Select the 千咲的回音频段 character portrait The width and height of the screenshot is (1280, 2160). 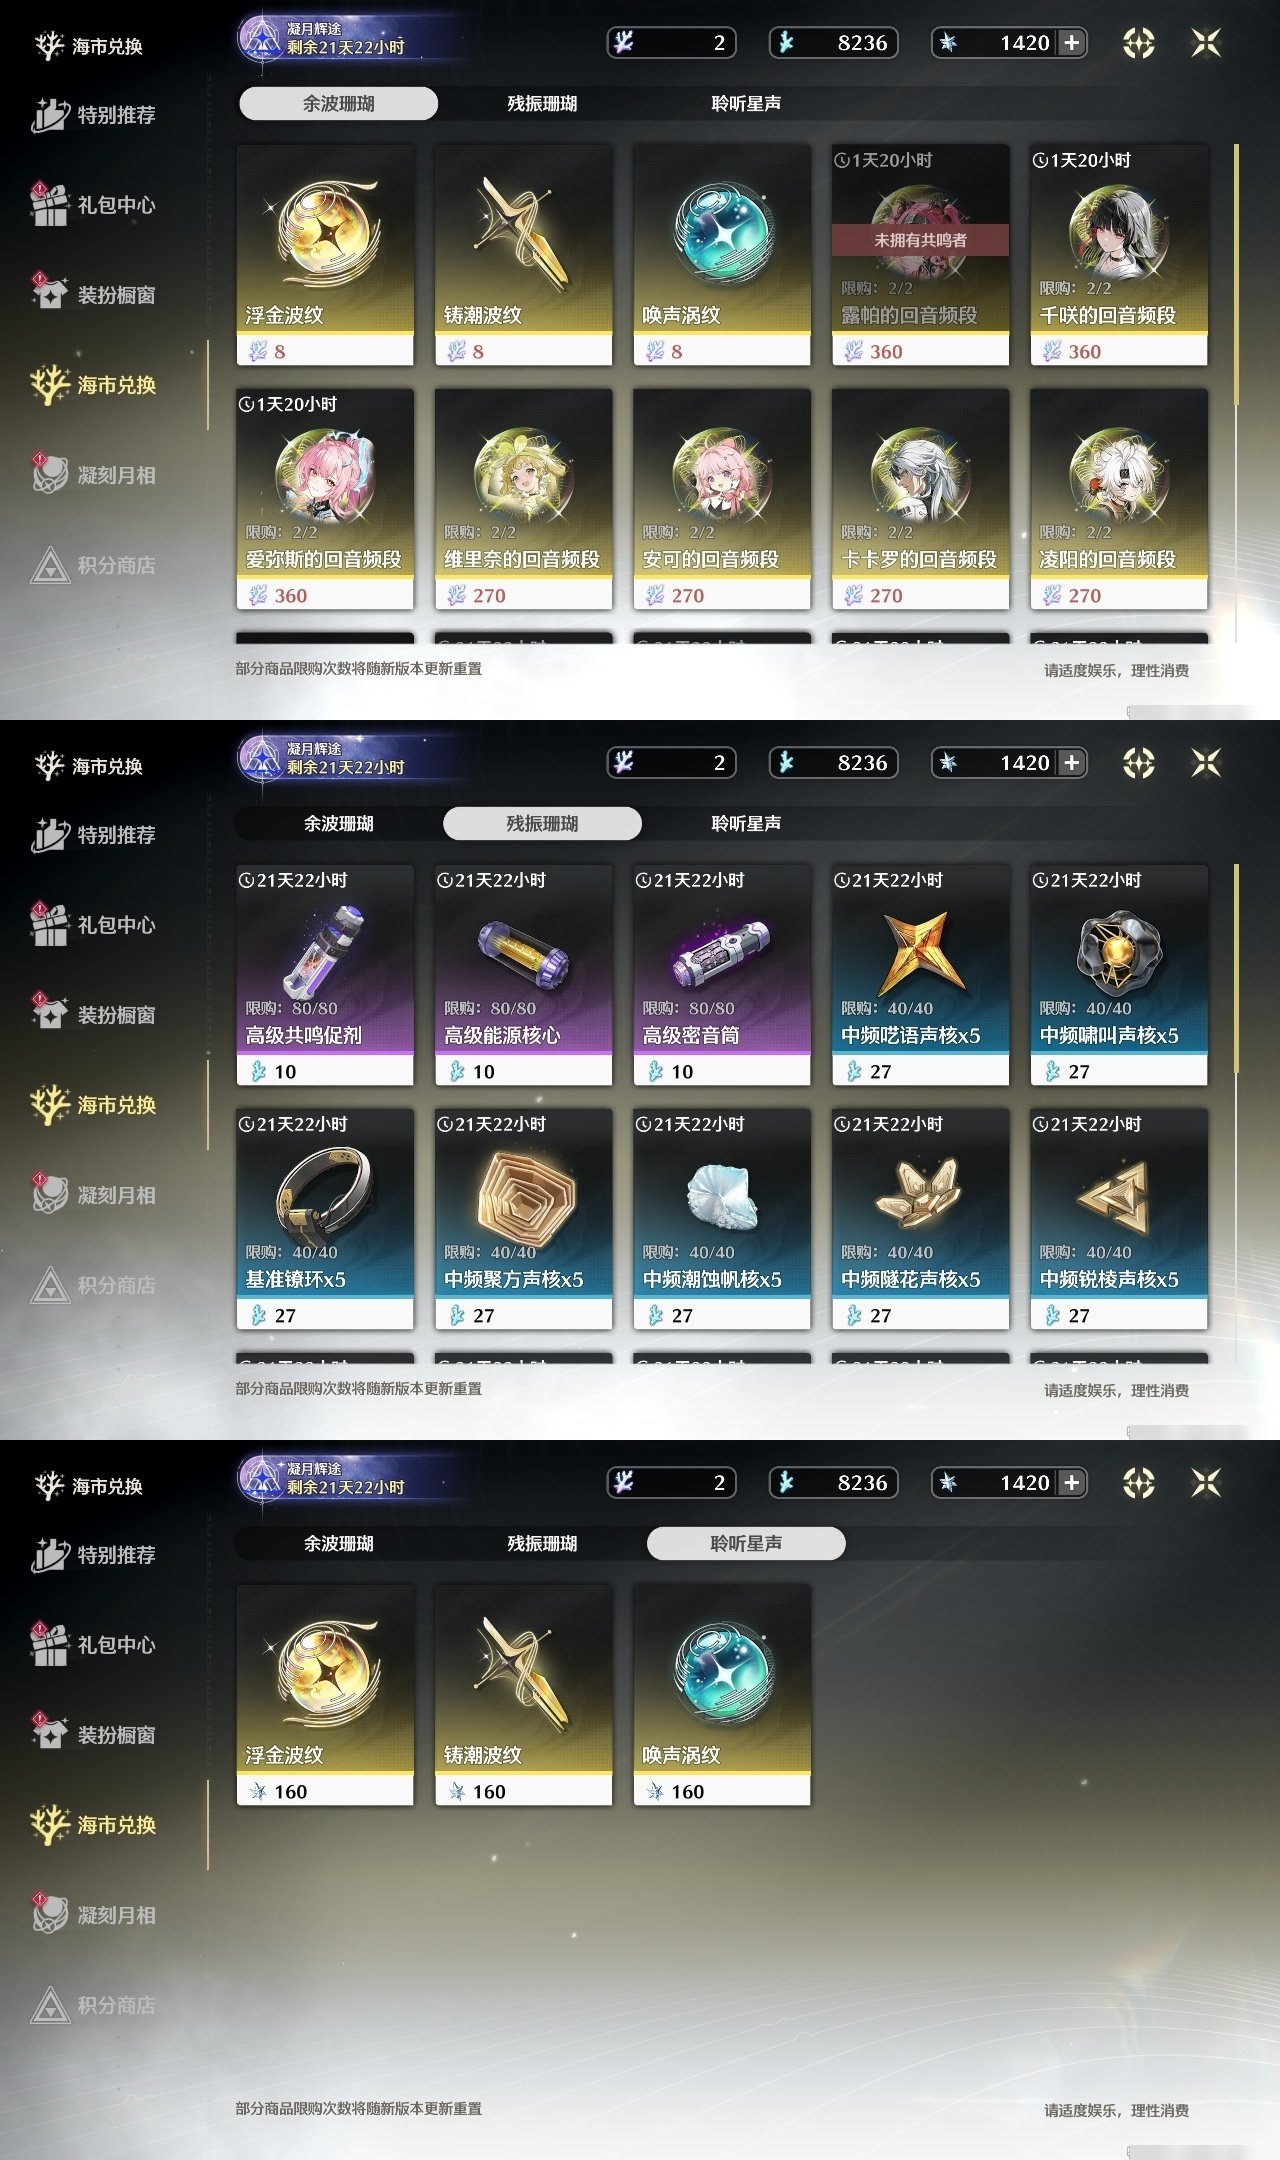coord(1118,232)
